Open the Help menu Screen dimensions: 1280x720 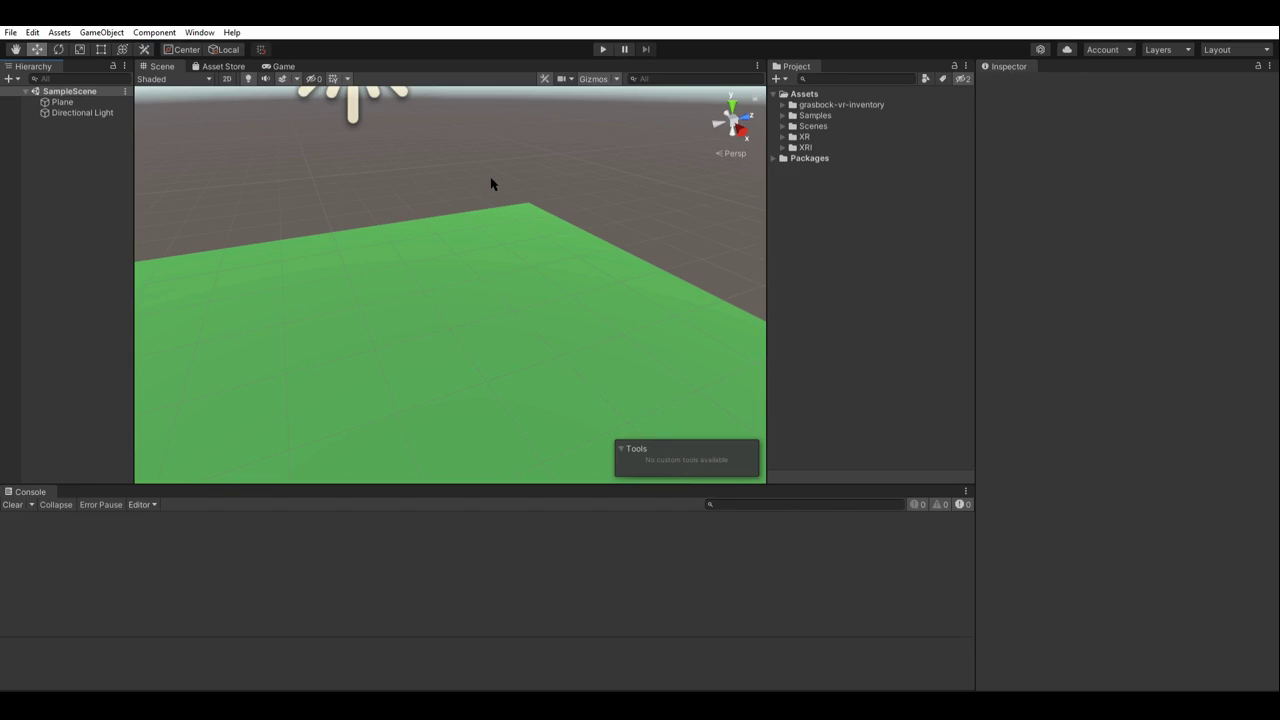[x=232, y=32]
